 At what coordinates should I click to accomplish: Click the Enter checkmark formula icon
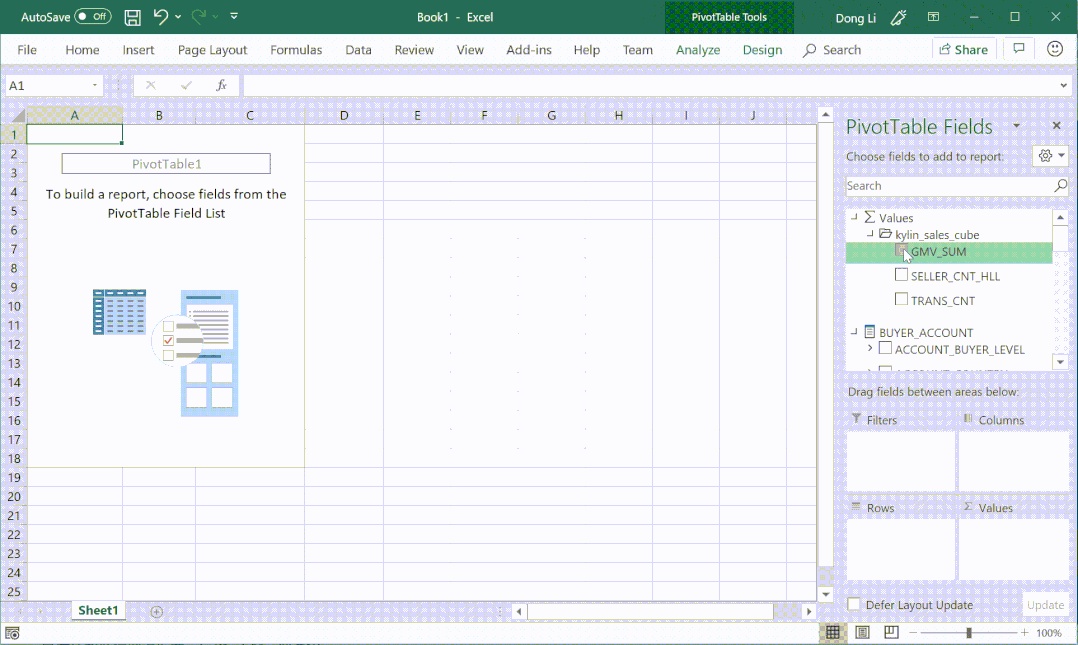186,85
